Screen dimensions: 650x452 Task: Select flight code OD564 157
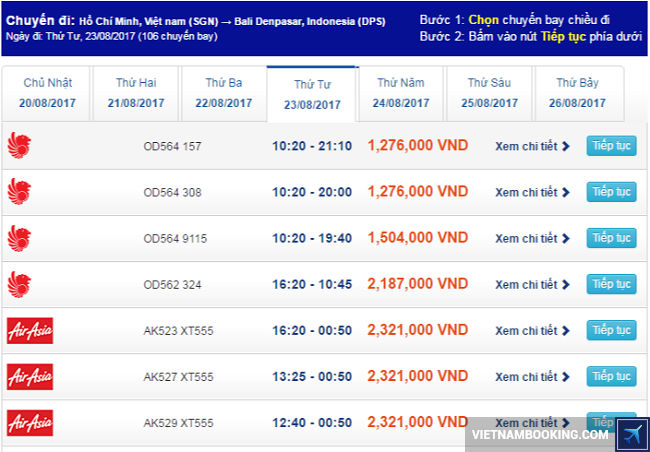(172, 146)
